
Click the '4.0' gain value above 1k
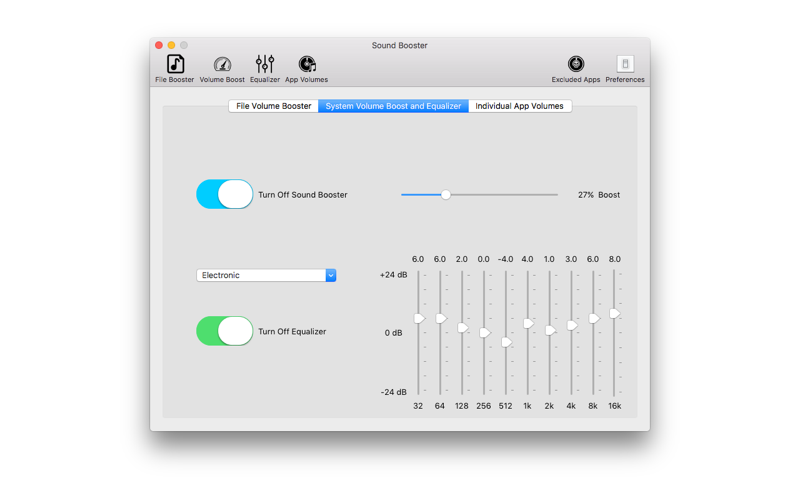528,259
